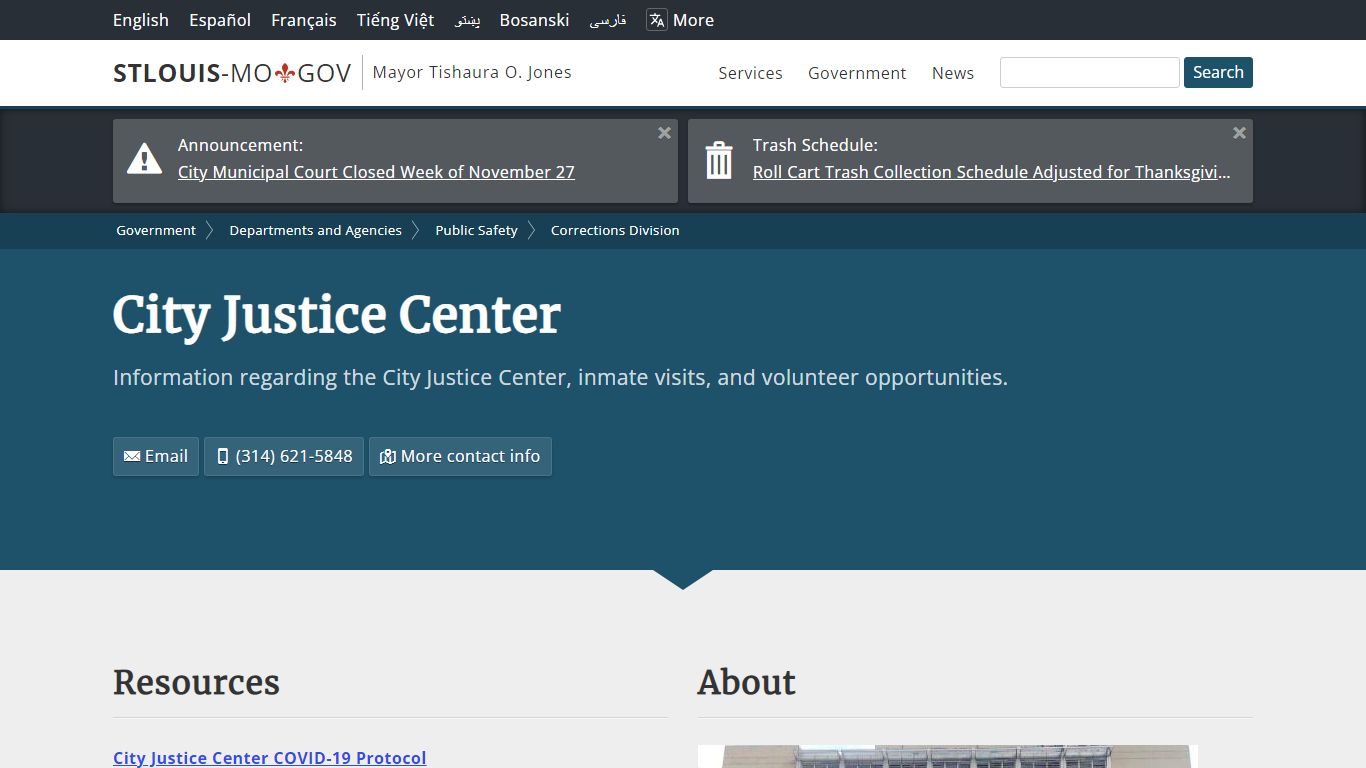
Task: Go to Corrections Division breadcrumb
Action: point(615,230)
